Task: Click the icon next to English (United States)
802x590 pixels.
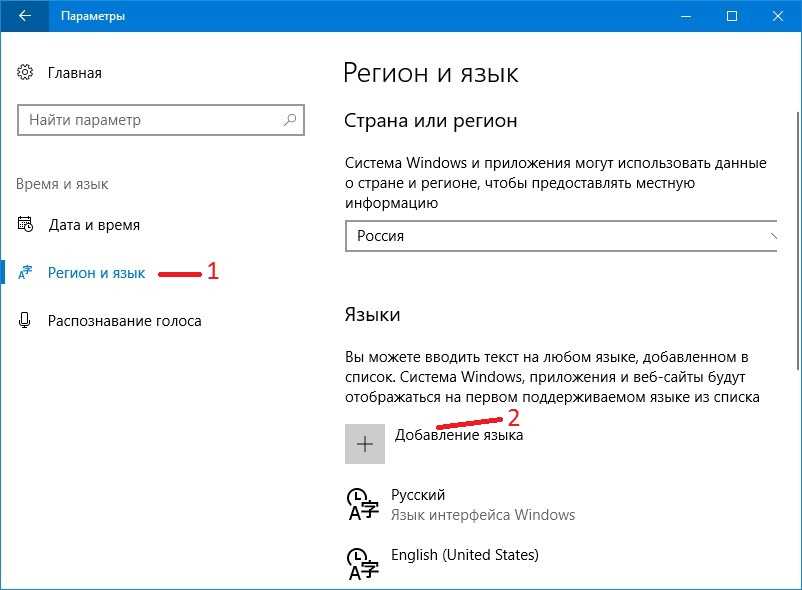Action: click(363, 564)
